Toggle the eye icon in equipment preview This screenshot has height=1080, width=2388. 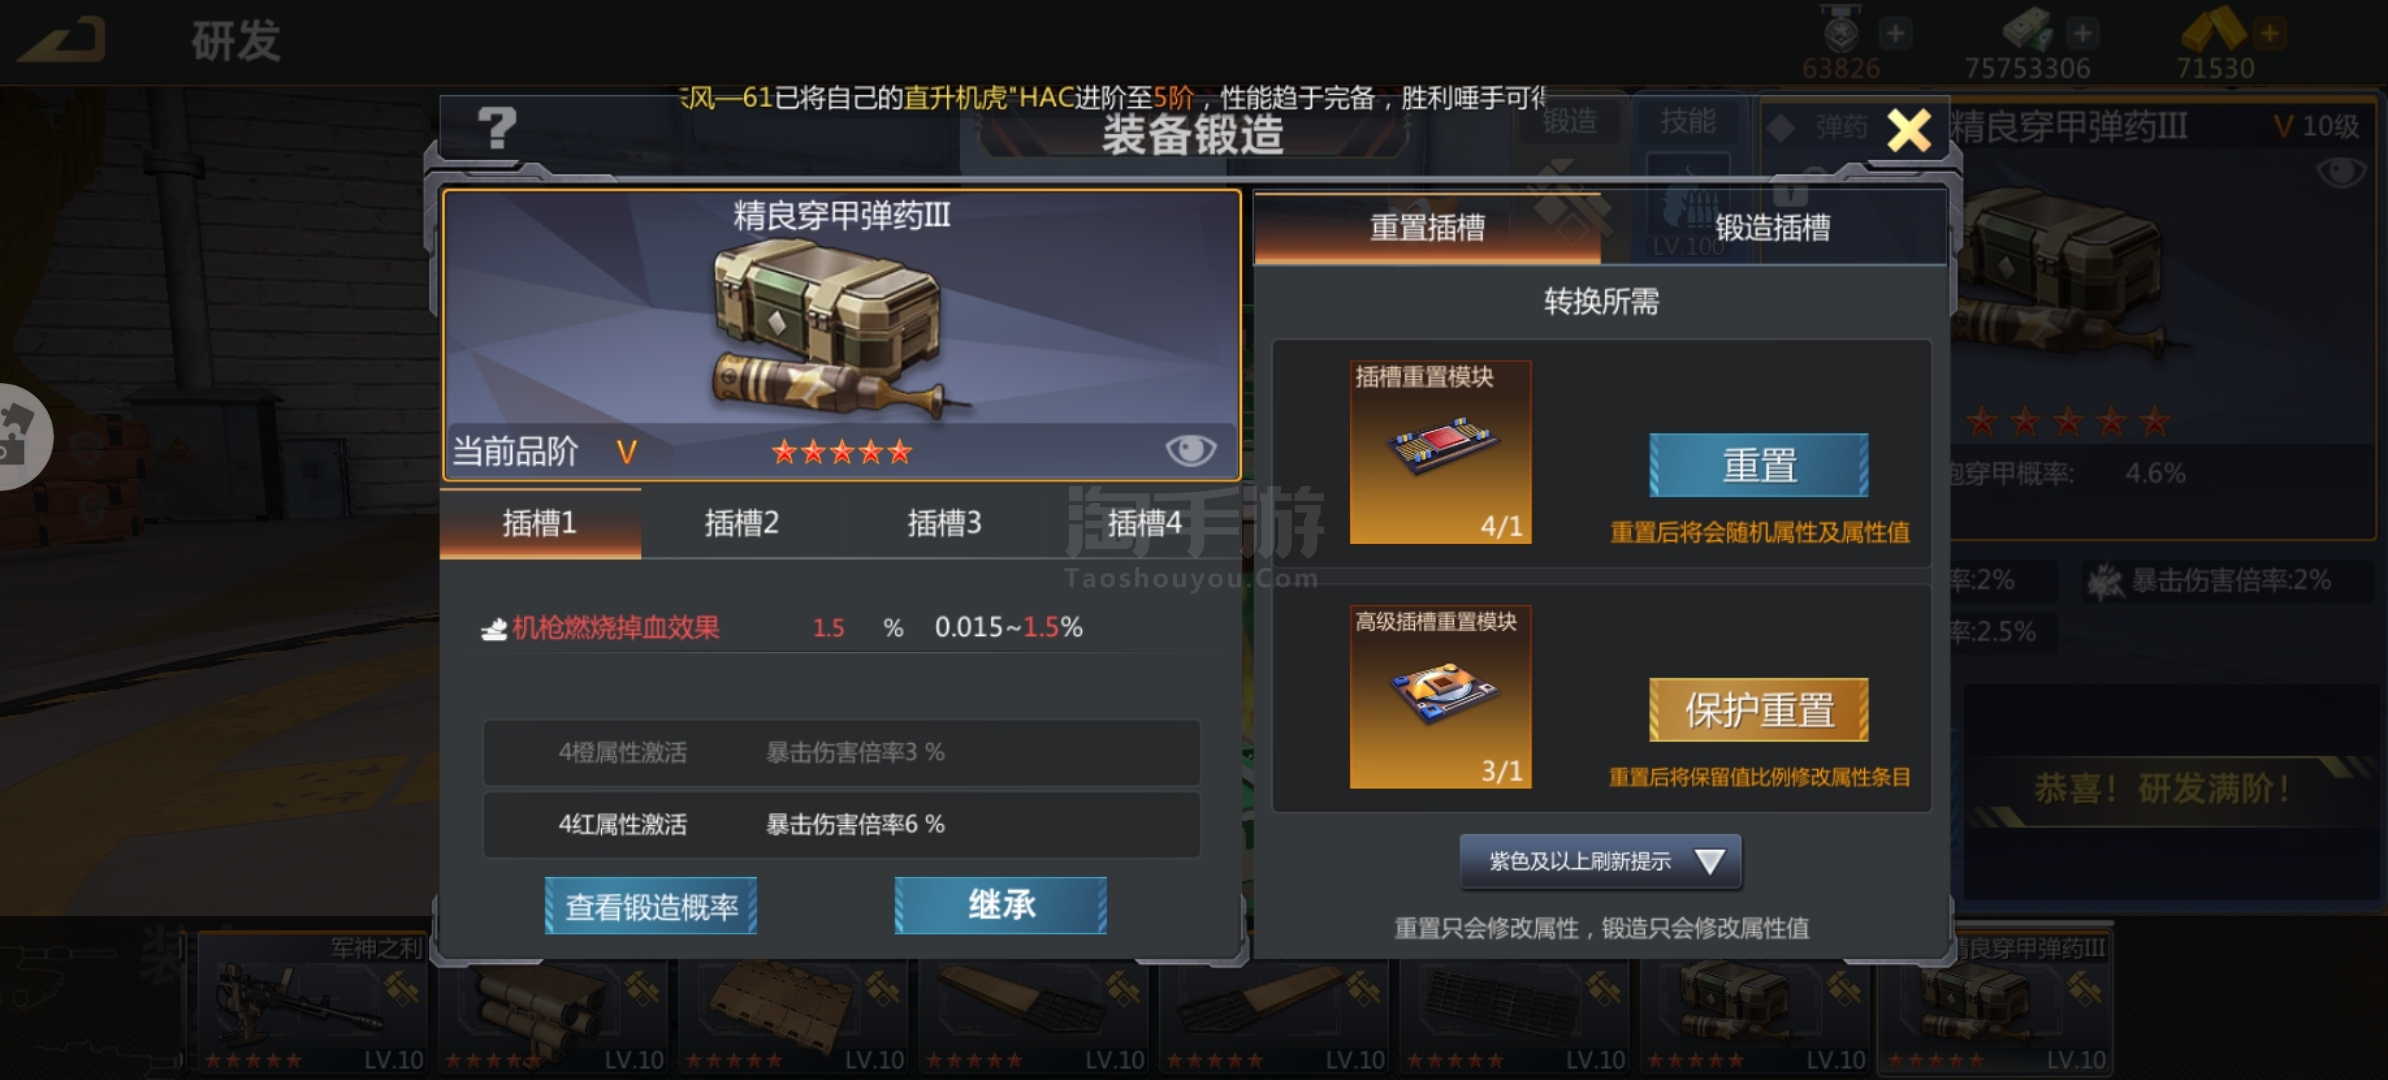click(x=1190, y=450)
